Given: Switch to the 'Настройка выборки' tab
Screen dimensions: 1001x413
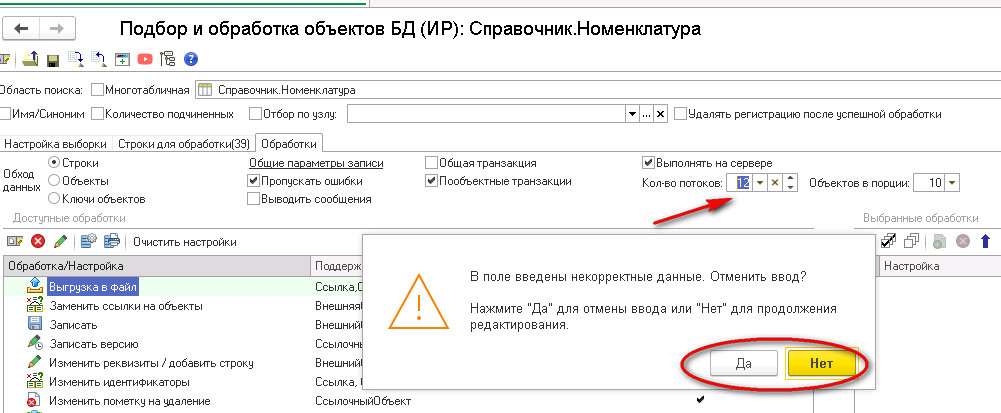Looking at the screenshot, I should point(56,143).
